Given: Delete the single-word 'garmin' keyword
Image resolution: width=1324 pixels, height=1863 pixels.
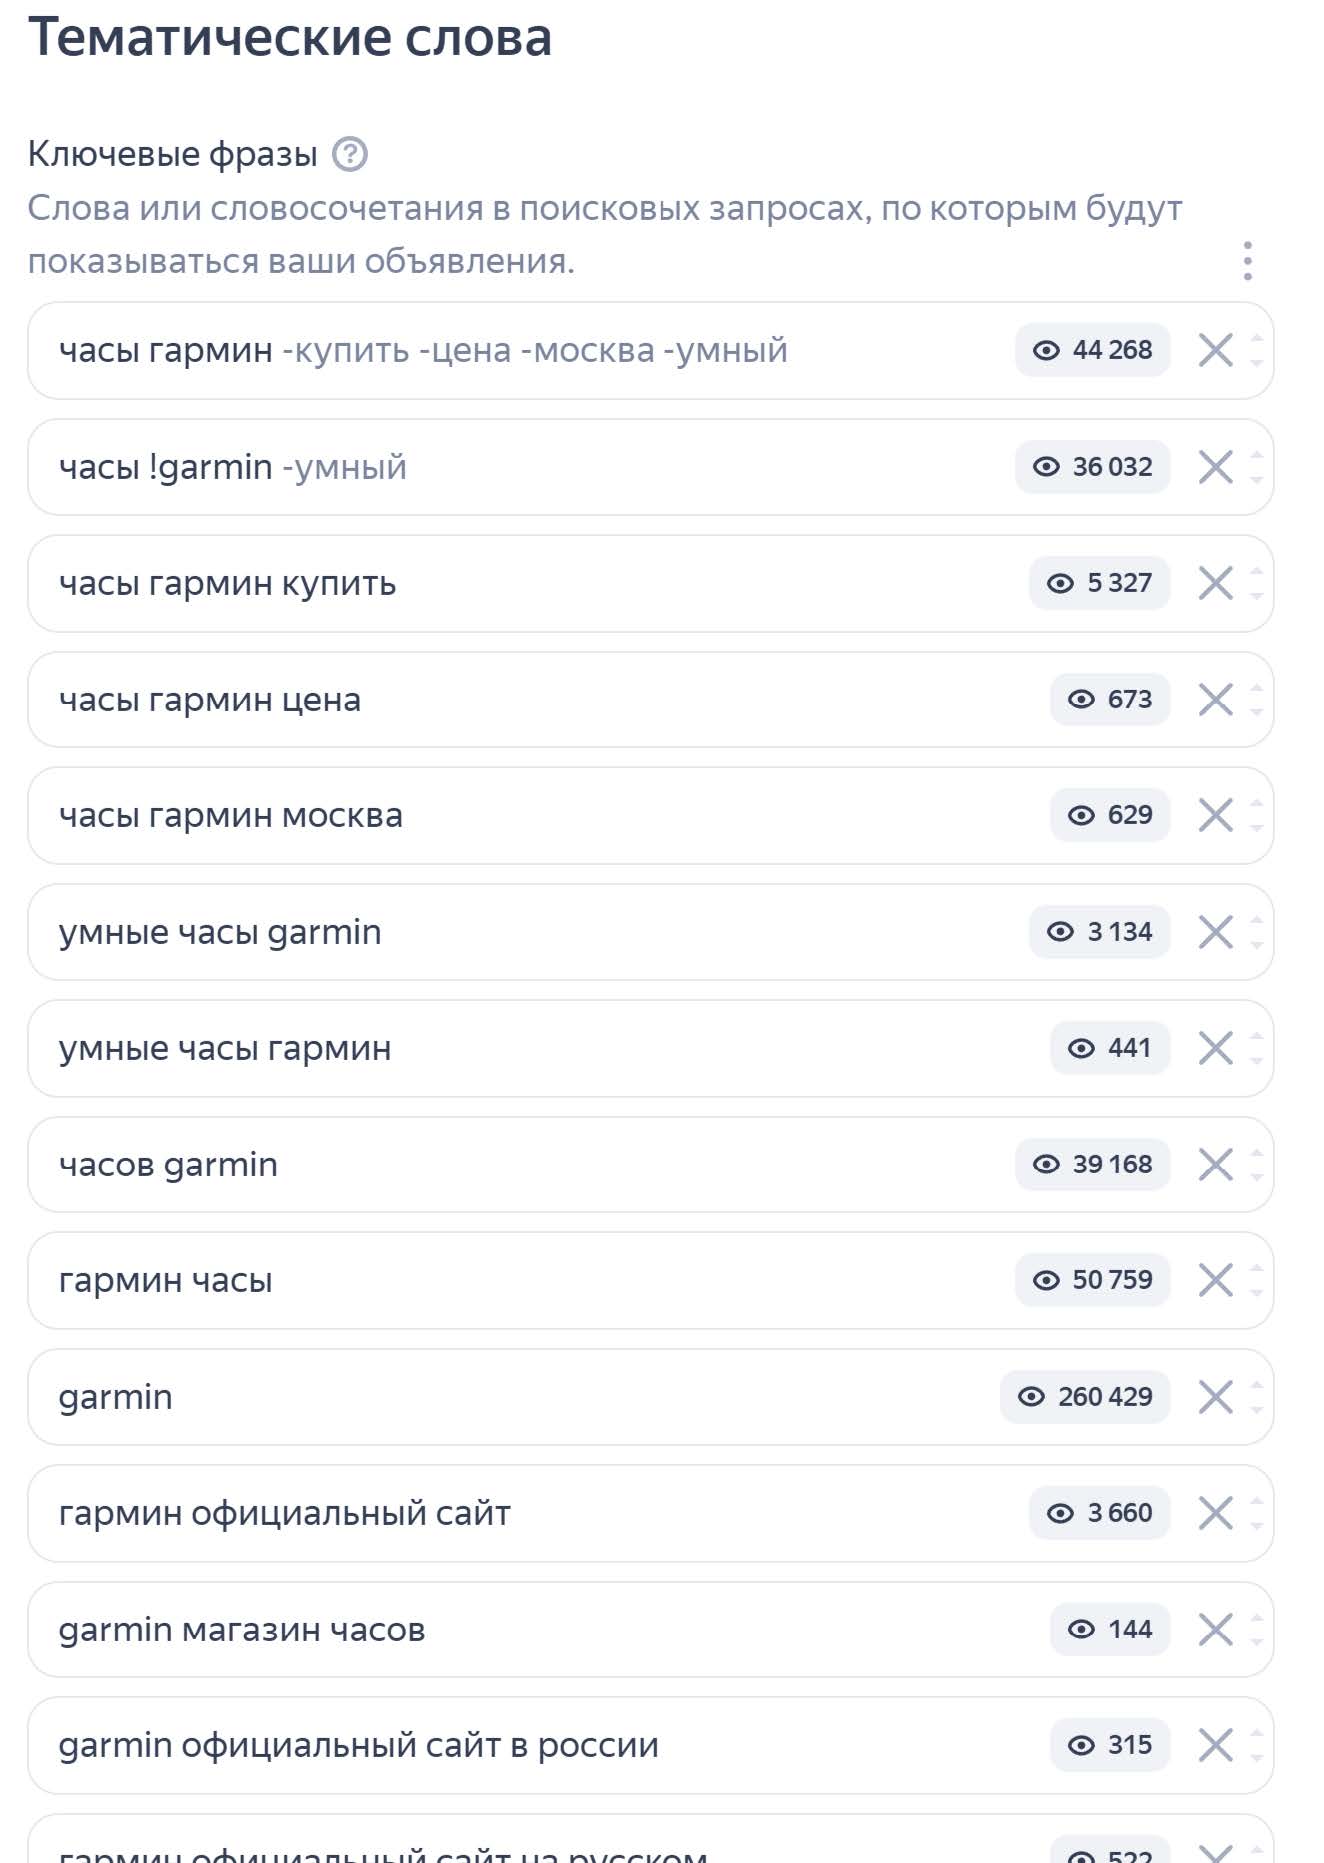Looking at the screenshot, I should 1215,1397.
